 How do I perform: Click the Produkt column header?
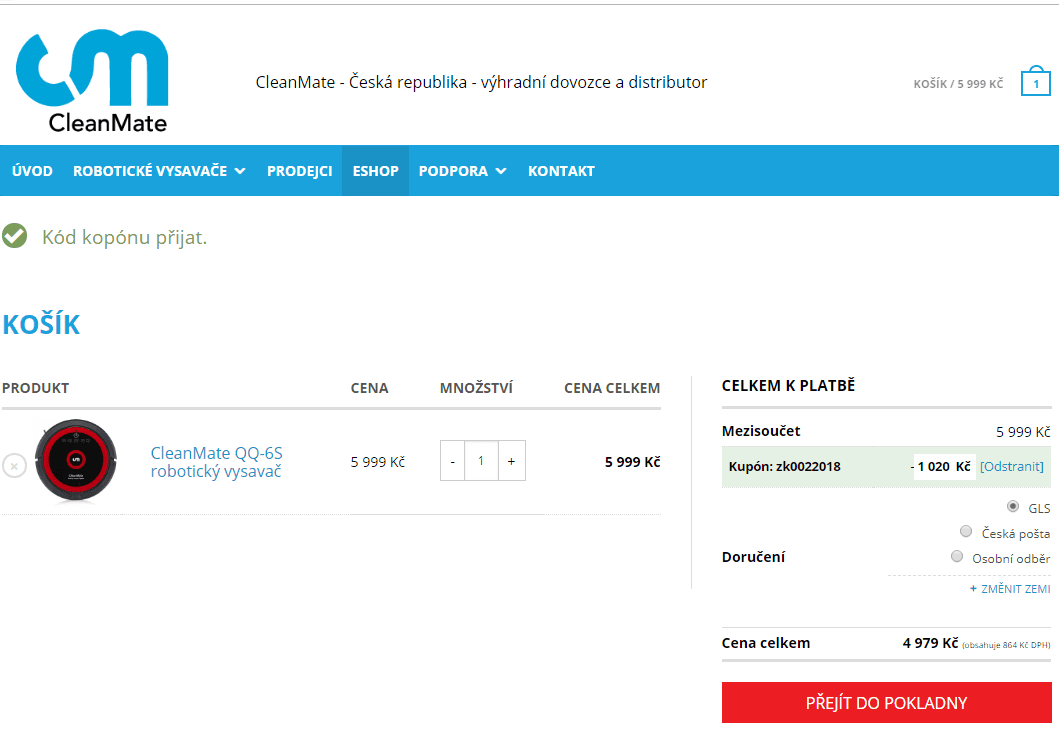35,388
